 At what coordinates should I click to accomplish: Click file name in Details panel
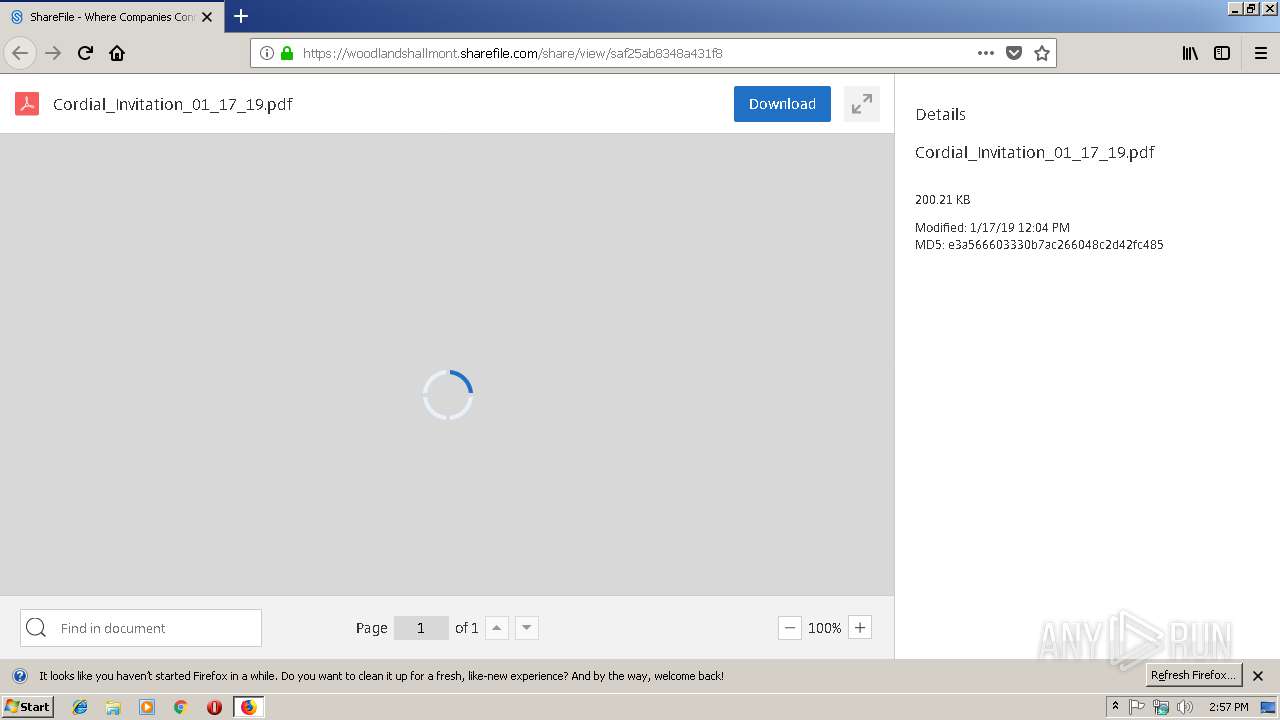[1035, 152]
